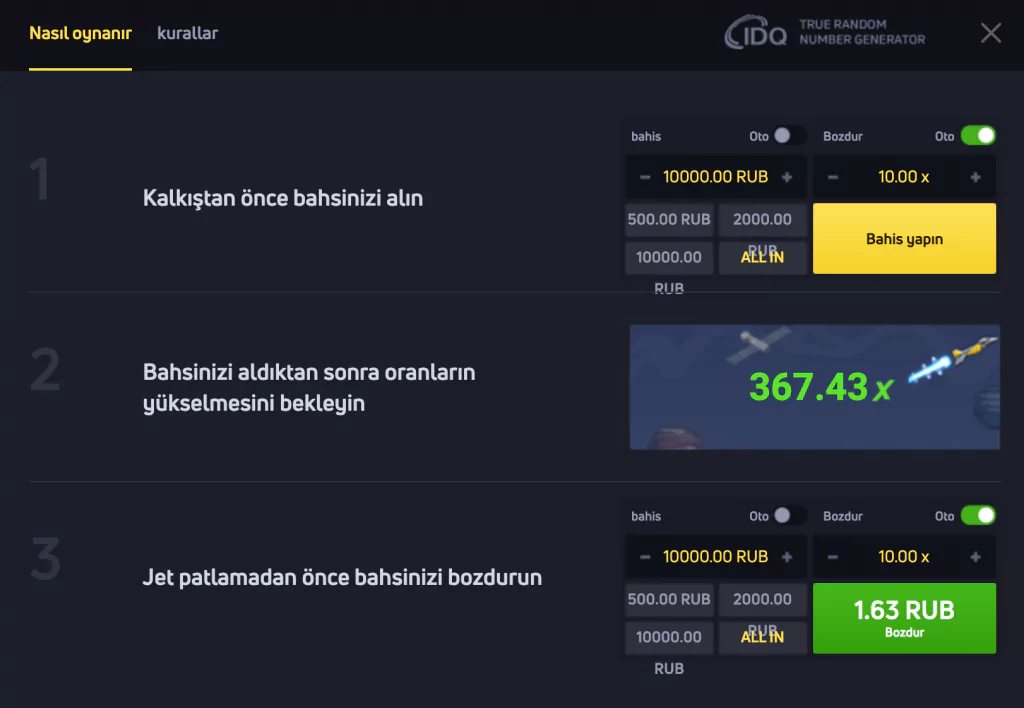Click the 10.00 x multiplier field in step 3
Screen dimensions: 1024x708
click(903, 557)
